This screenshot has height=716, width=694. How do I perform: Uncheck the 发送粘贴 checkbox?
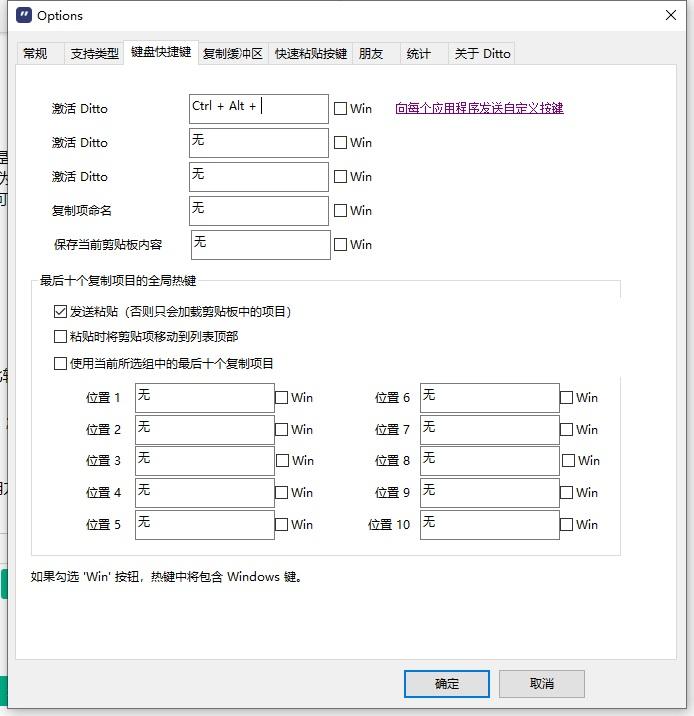[x=173, y=311]
